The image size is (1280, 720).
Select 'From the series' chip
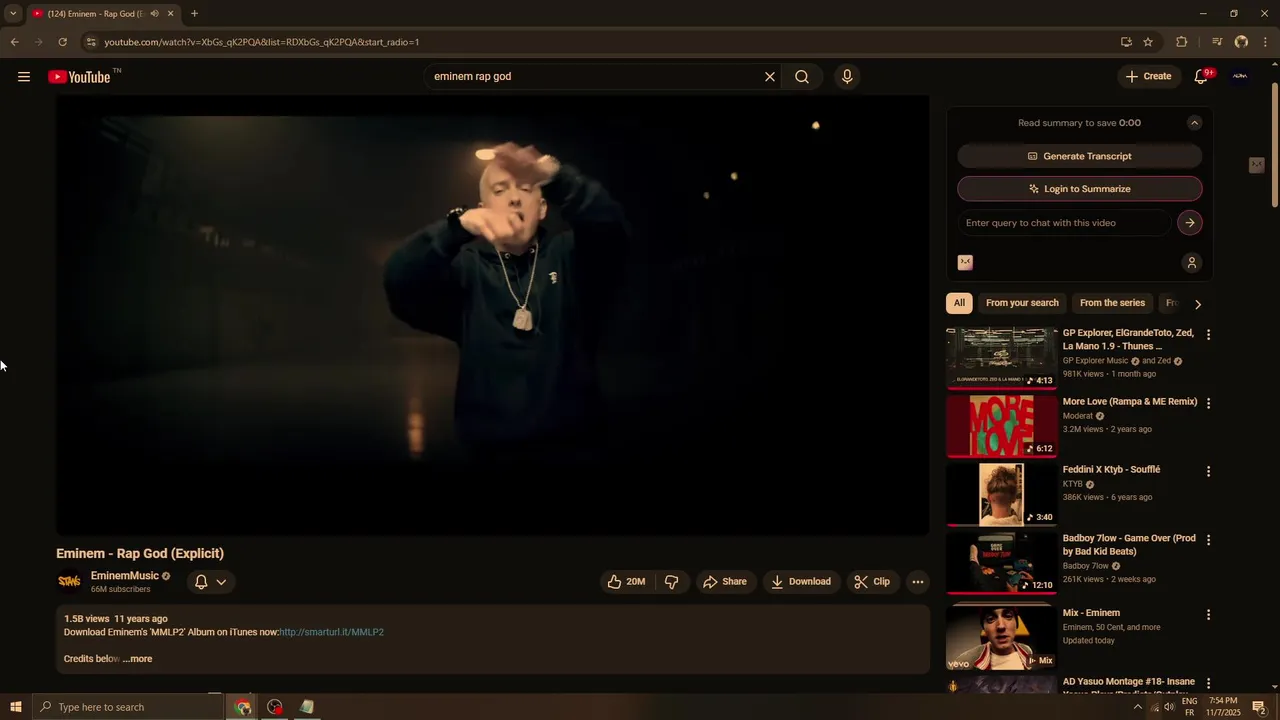1112,303
